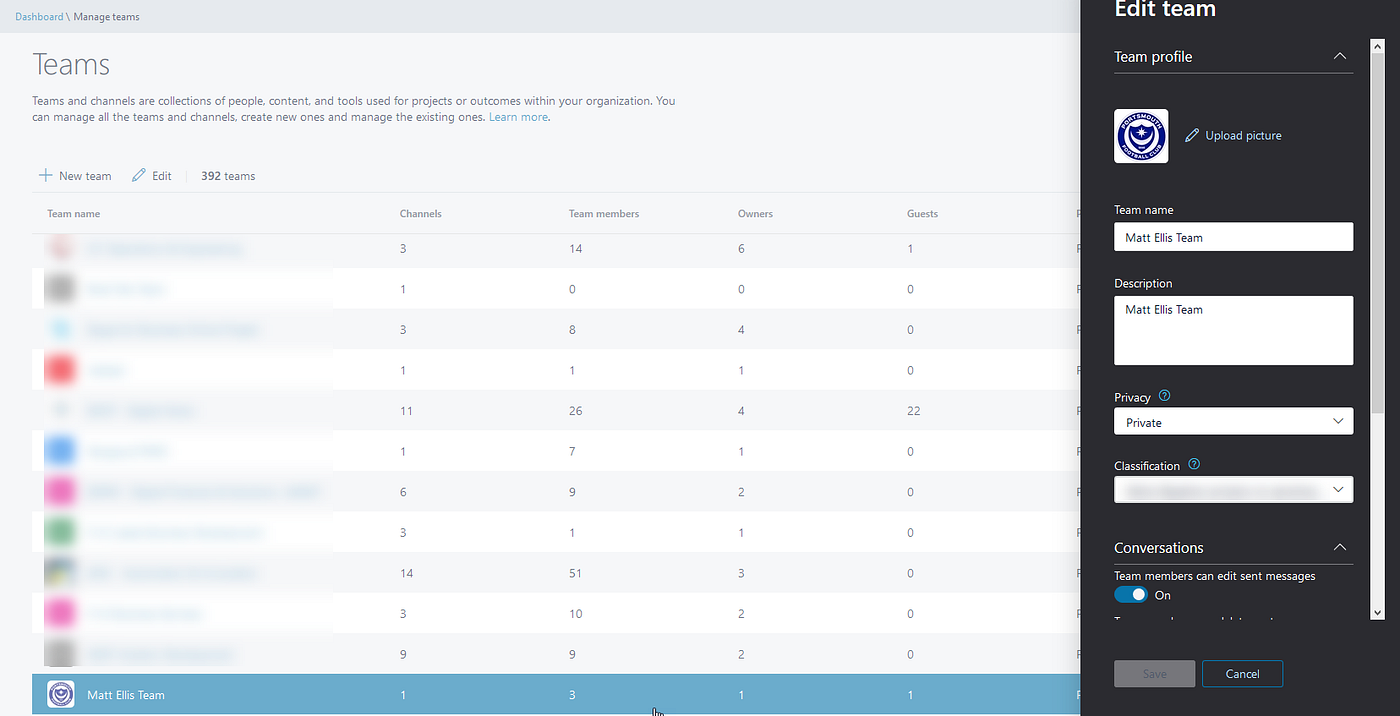Click the plus icon beside New team

pyautogui.click(x=45, y=176)
